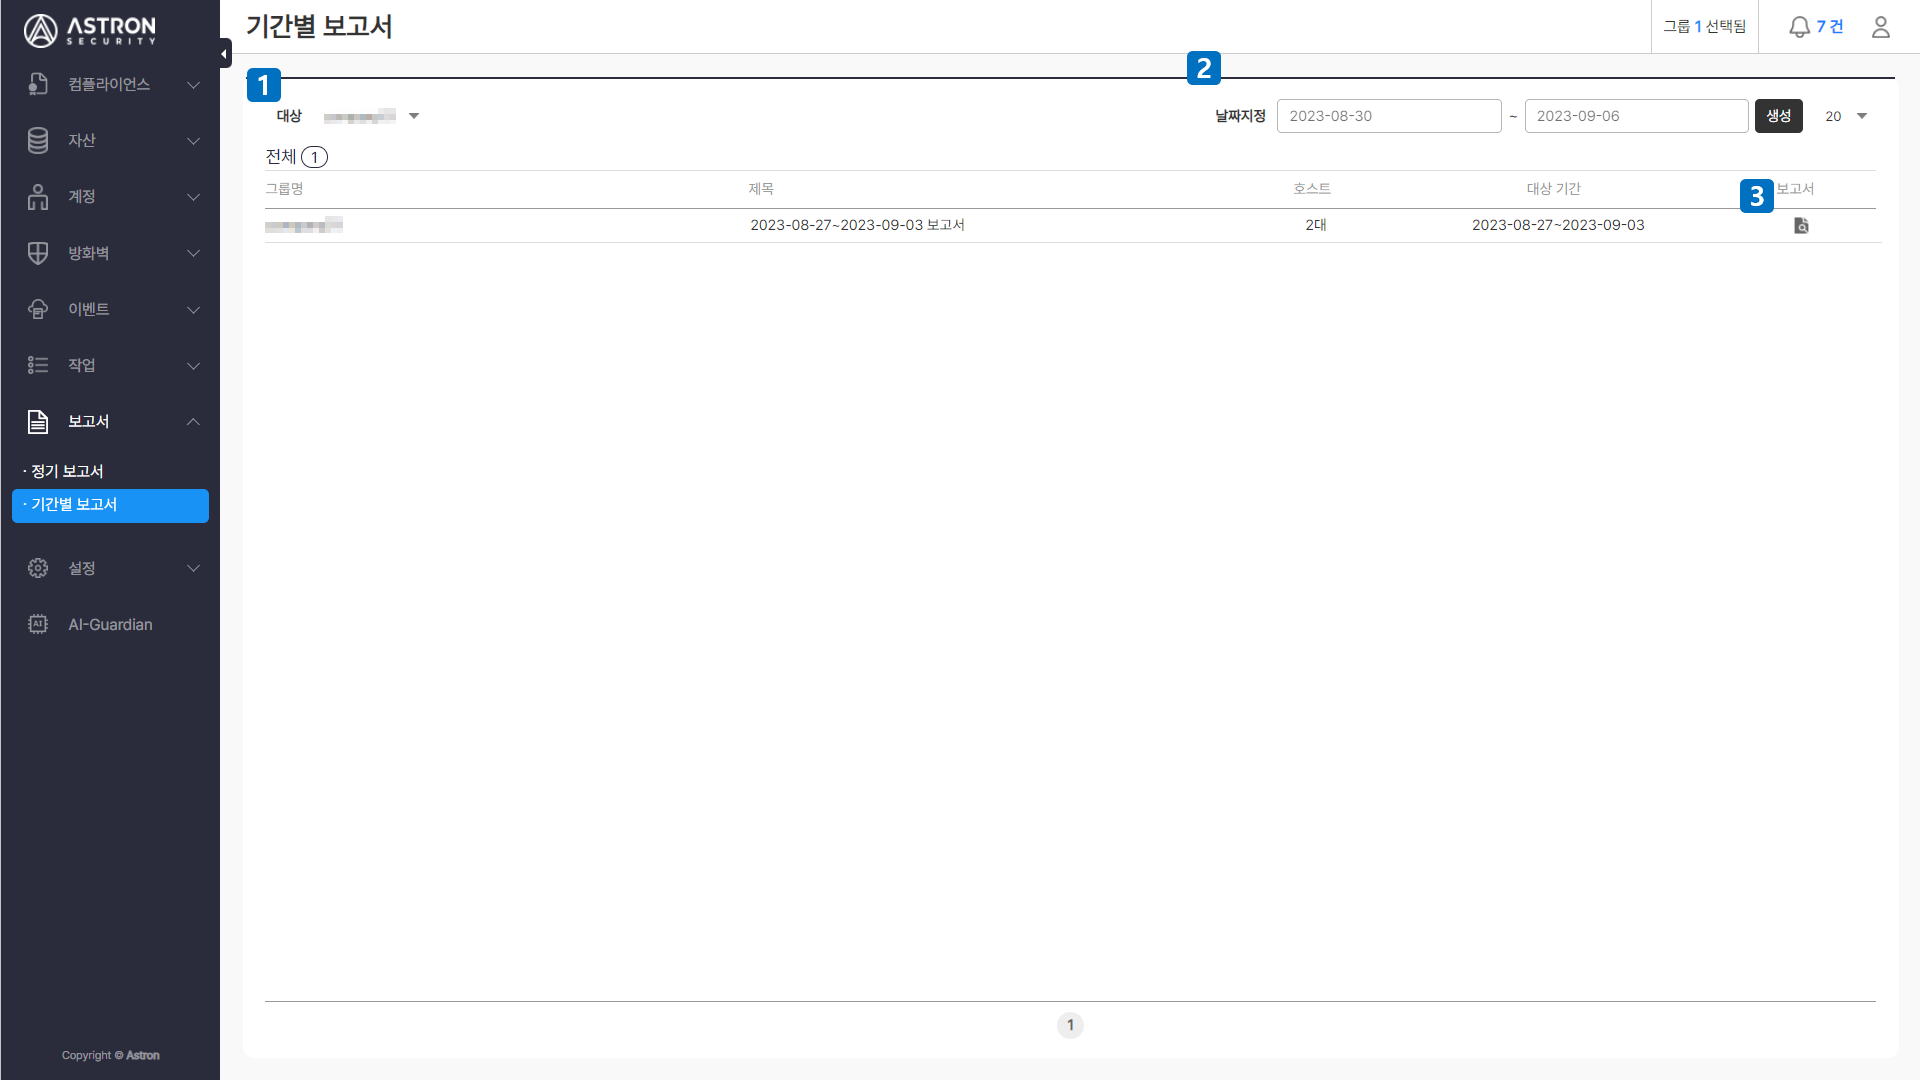Click the 대상 기간 column header
Image resolution: width=1920 pixels, height=1080 pixels.
[1554, 189]
